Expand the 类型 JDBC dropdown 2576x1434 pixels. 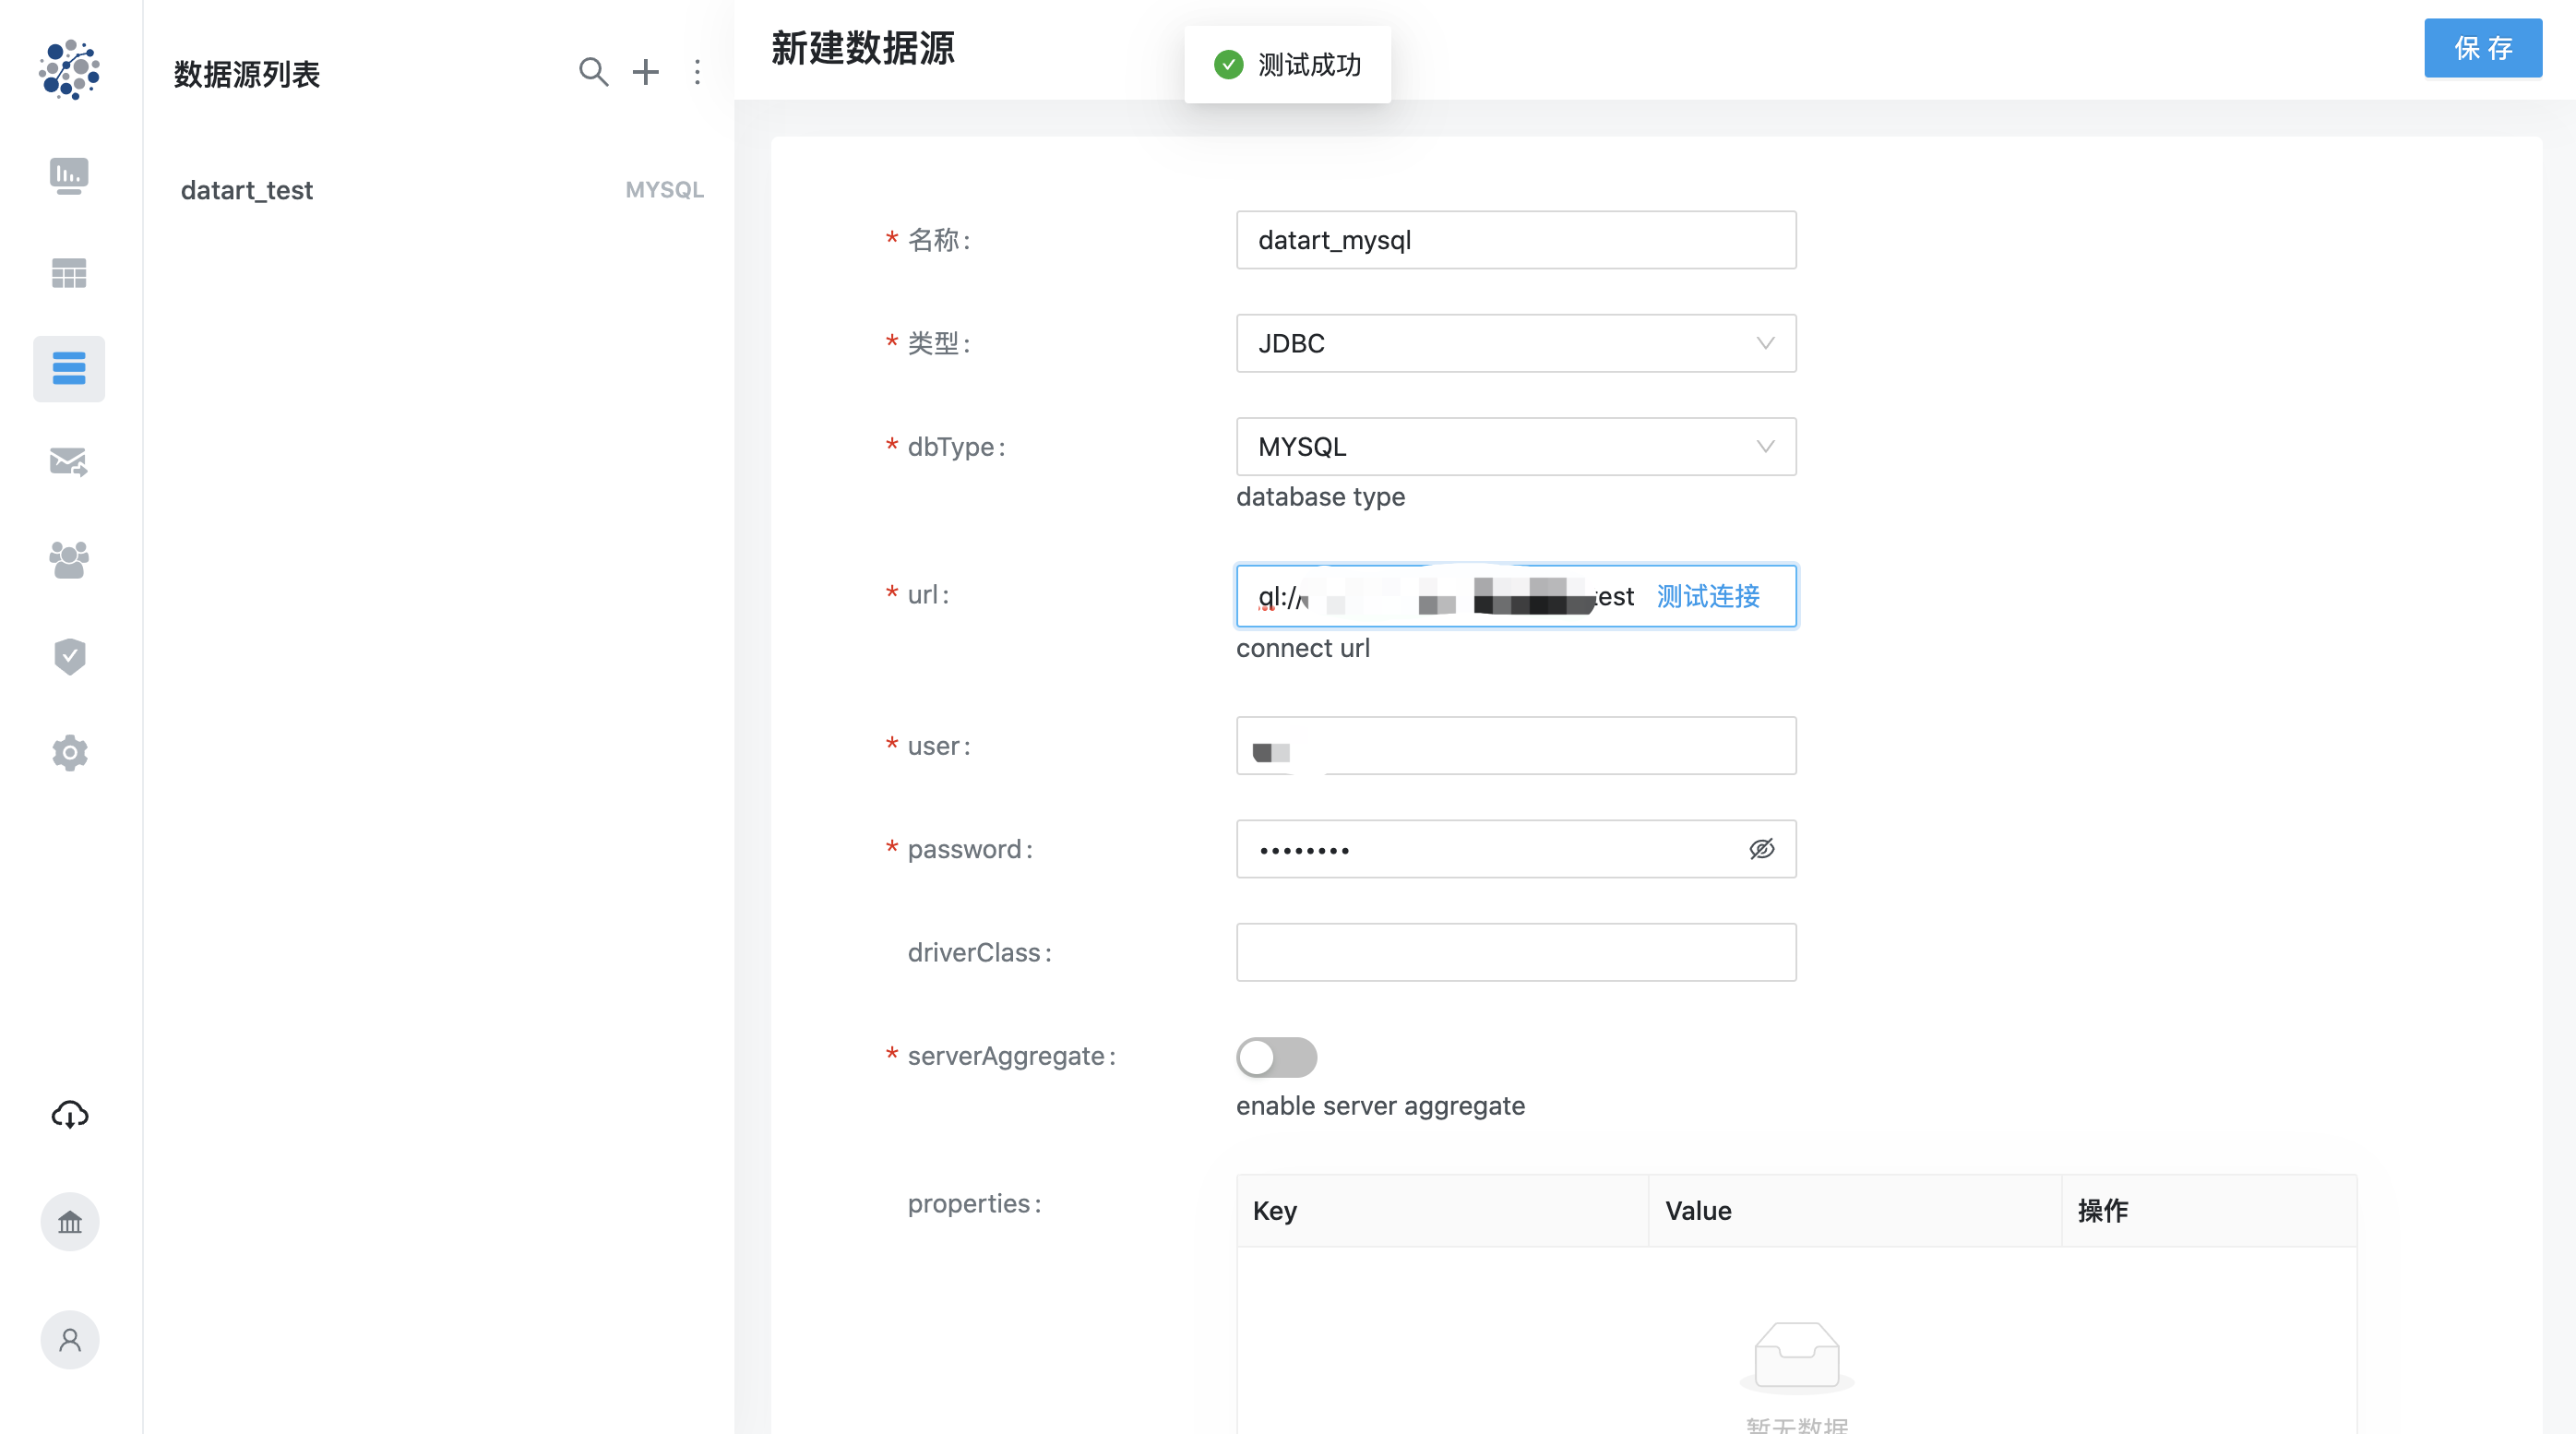(x=1516, y=343)
